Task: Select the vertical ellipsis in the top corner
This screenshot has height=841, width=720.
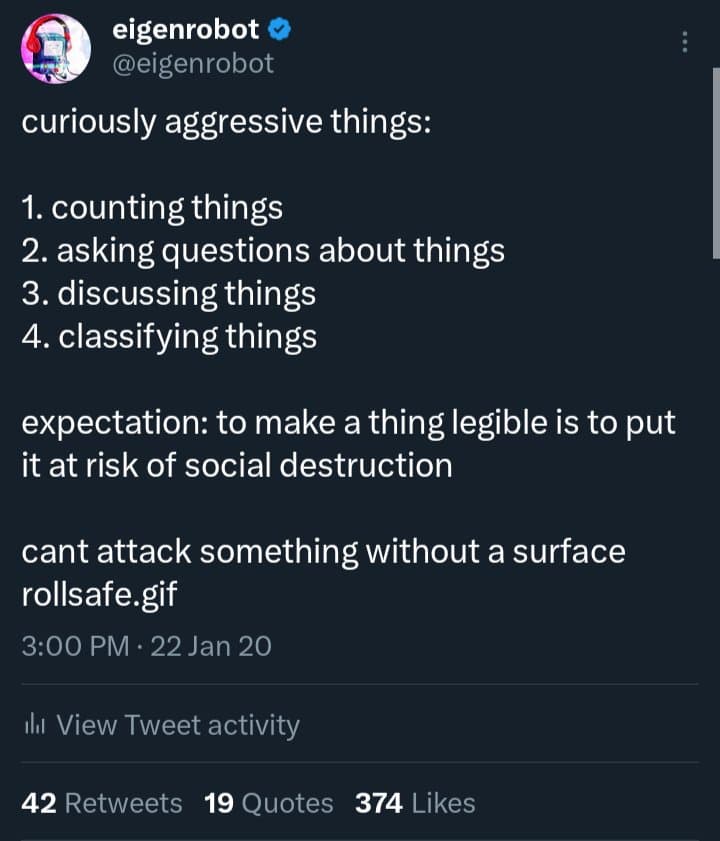Action: click(685, 42)
